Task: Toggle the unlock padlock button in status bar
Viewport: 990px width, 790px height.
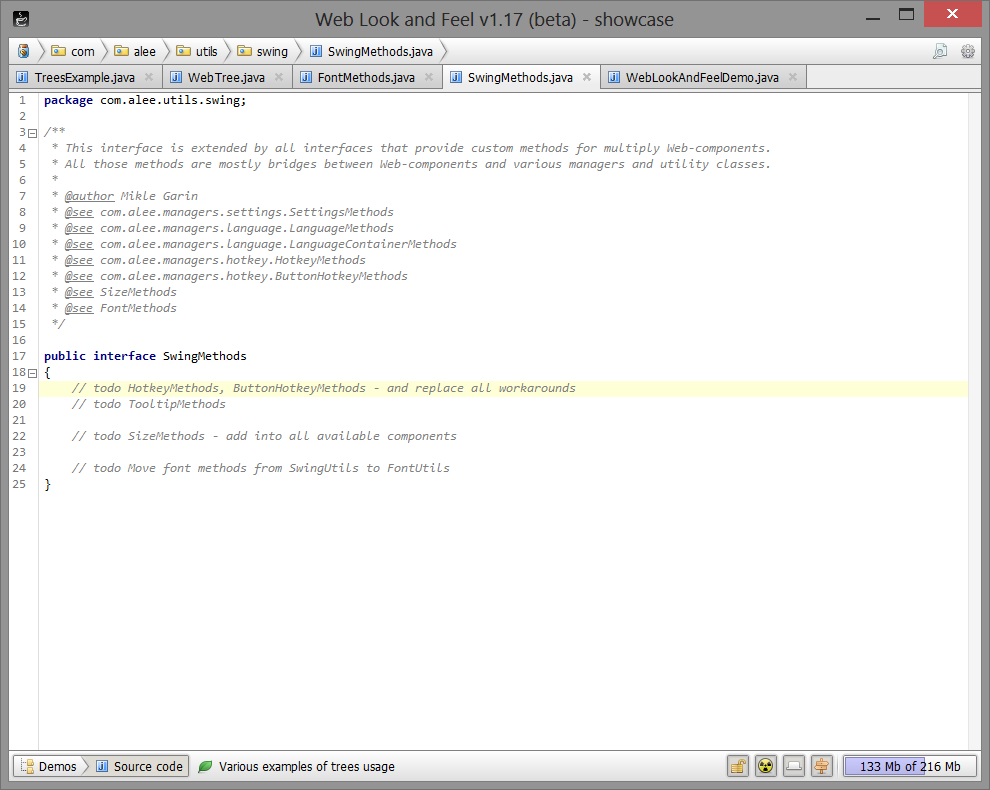Action: [737, 766]
